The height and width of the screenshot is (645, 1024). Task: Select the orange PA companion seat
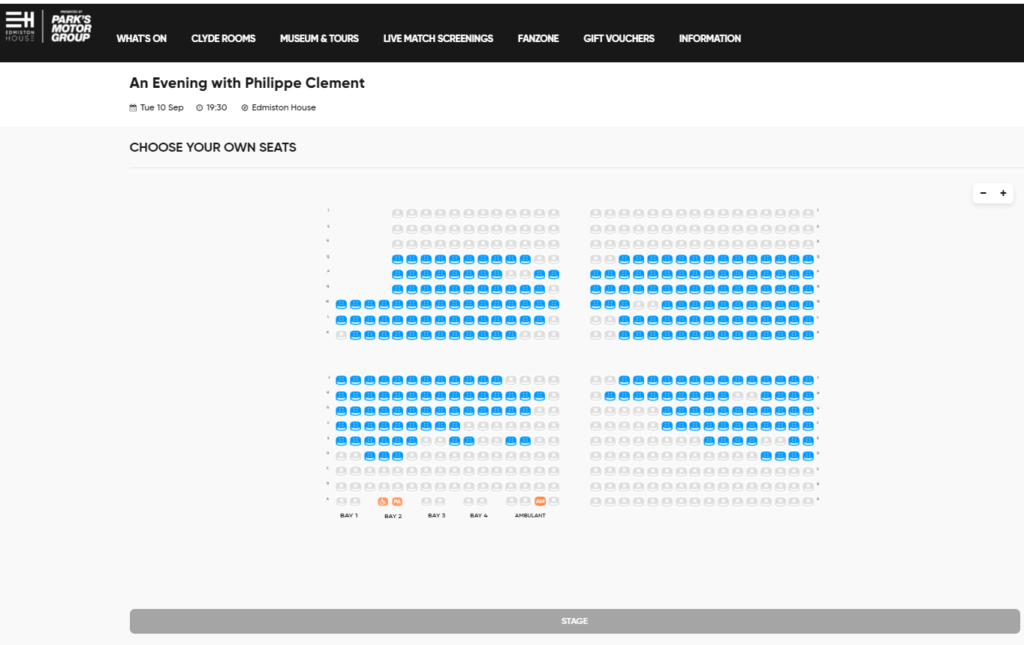click(397, 502)
